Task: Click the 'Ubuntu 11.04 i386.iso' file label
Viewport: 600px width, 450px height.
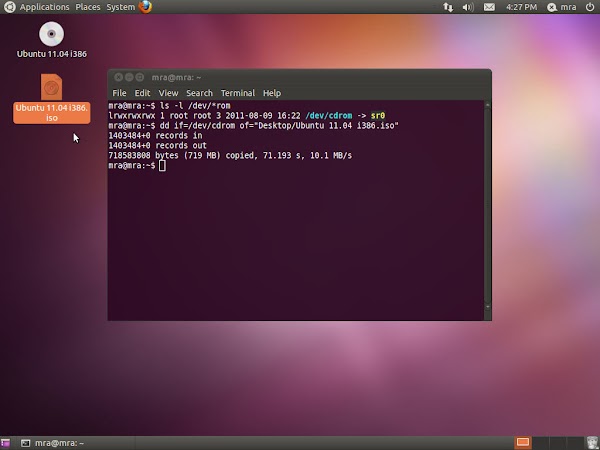Action: click(x=52, y=113)
